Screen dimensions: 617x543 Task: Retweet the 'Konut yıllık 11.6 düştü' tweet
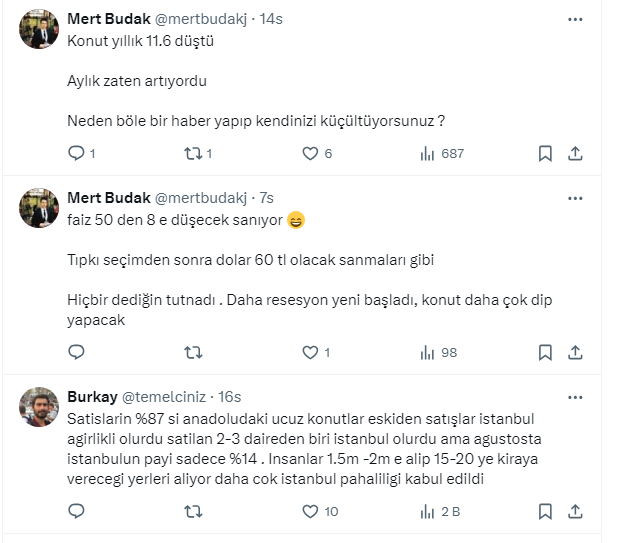pyautogui.click(x=195, y=154)
